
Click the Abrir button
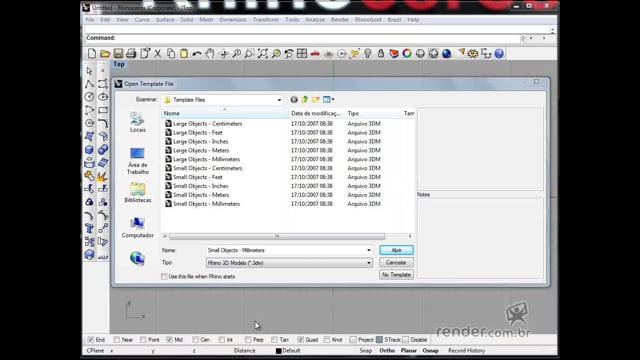coord(396,250)
